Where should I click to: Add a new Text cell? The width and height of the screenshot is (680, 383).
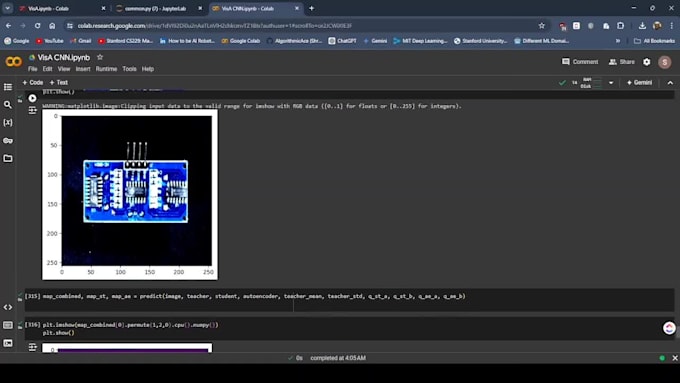point(59,82)
